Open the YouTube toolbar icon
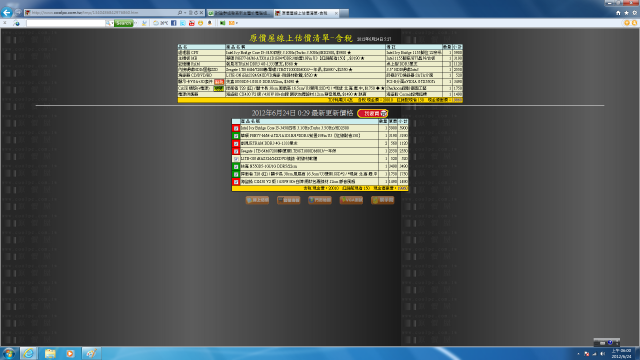The height and width of the screenshot is (360, 640). coord(191,23)
